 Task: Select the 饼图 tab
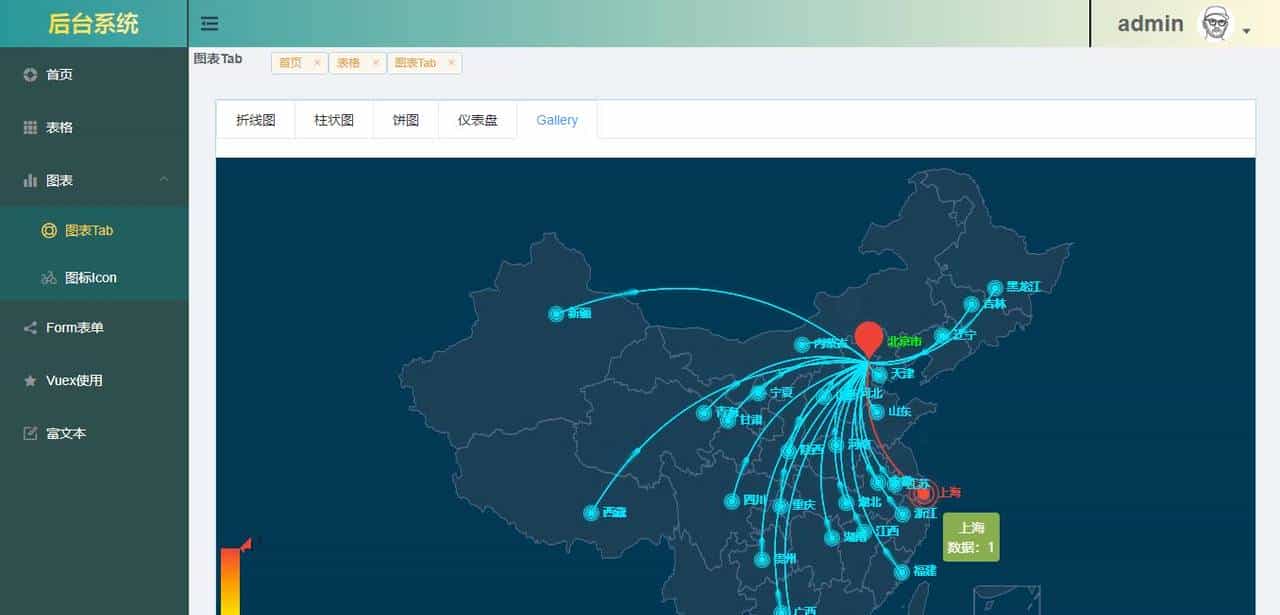405,119
